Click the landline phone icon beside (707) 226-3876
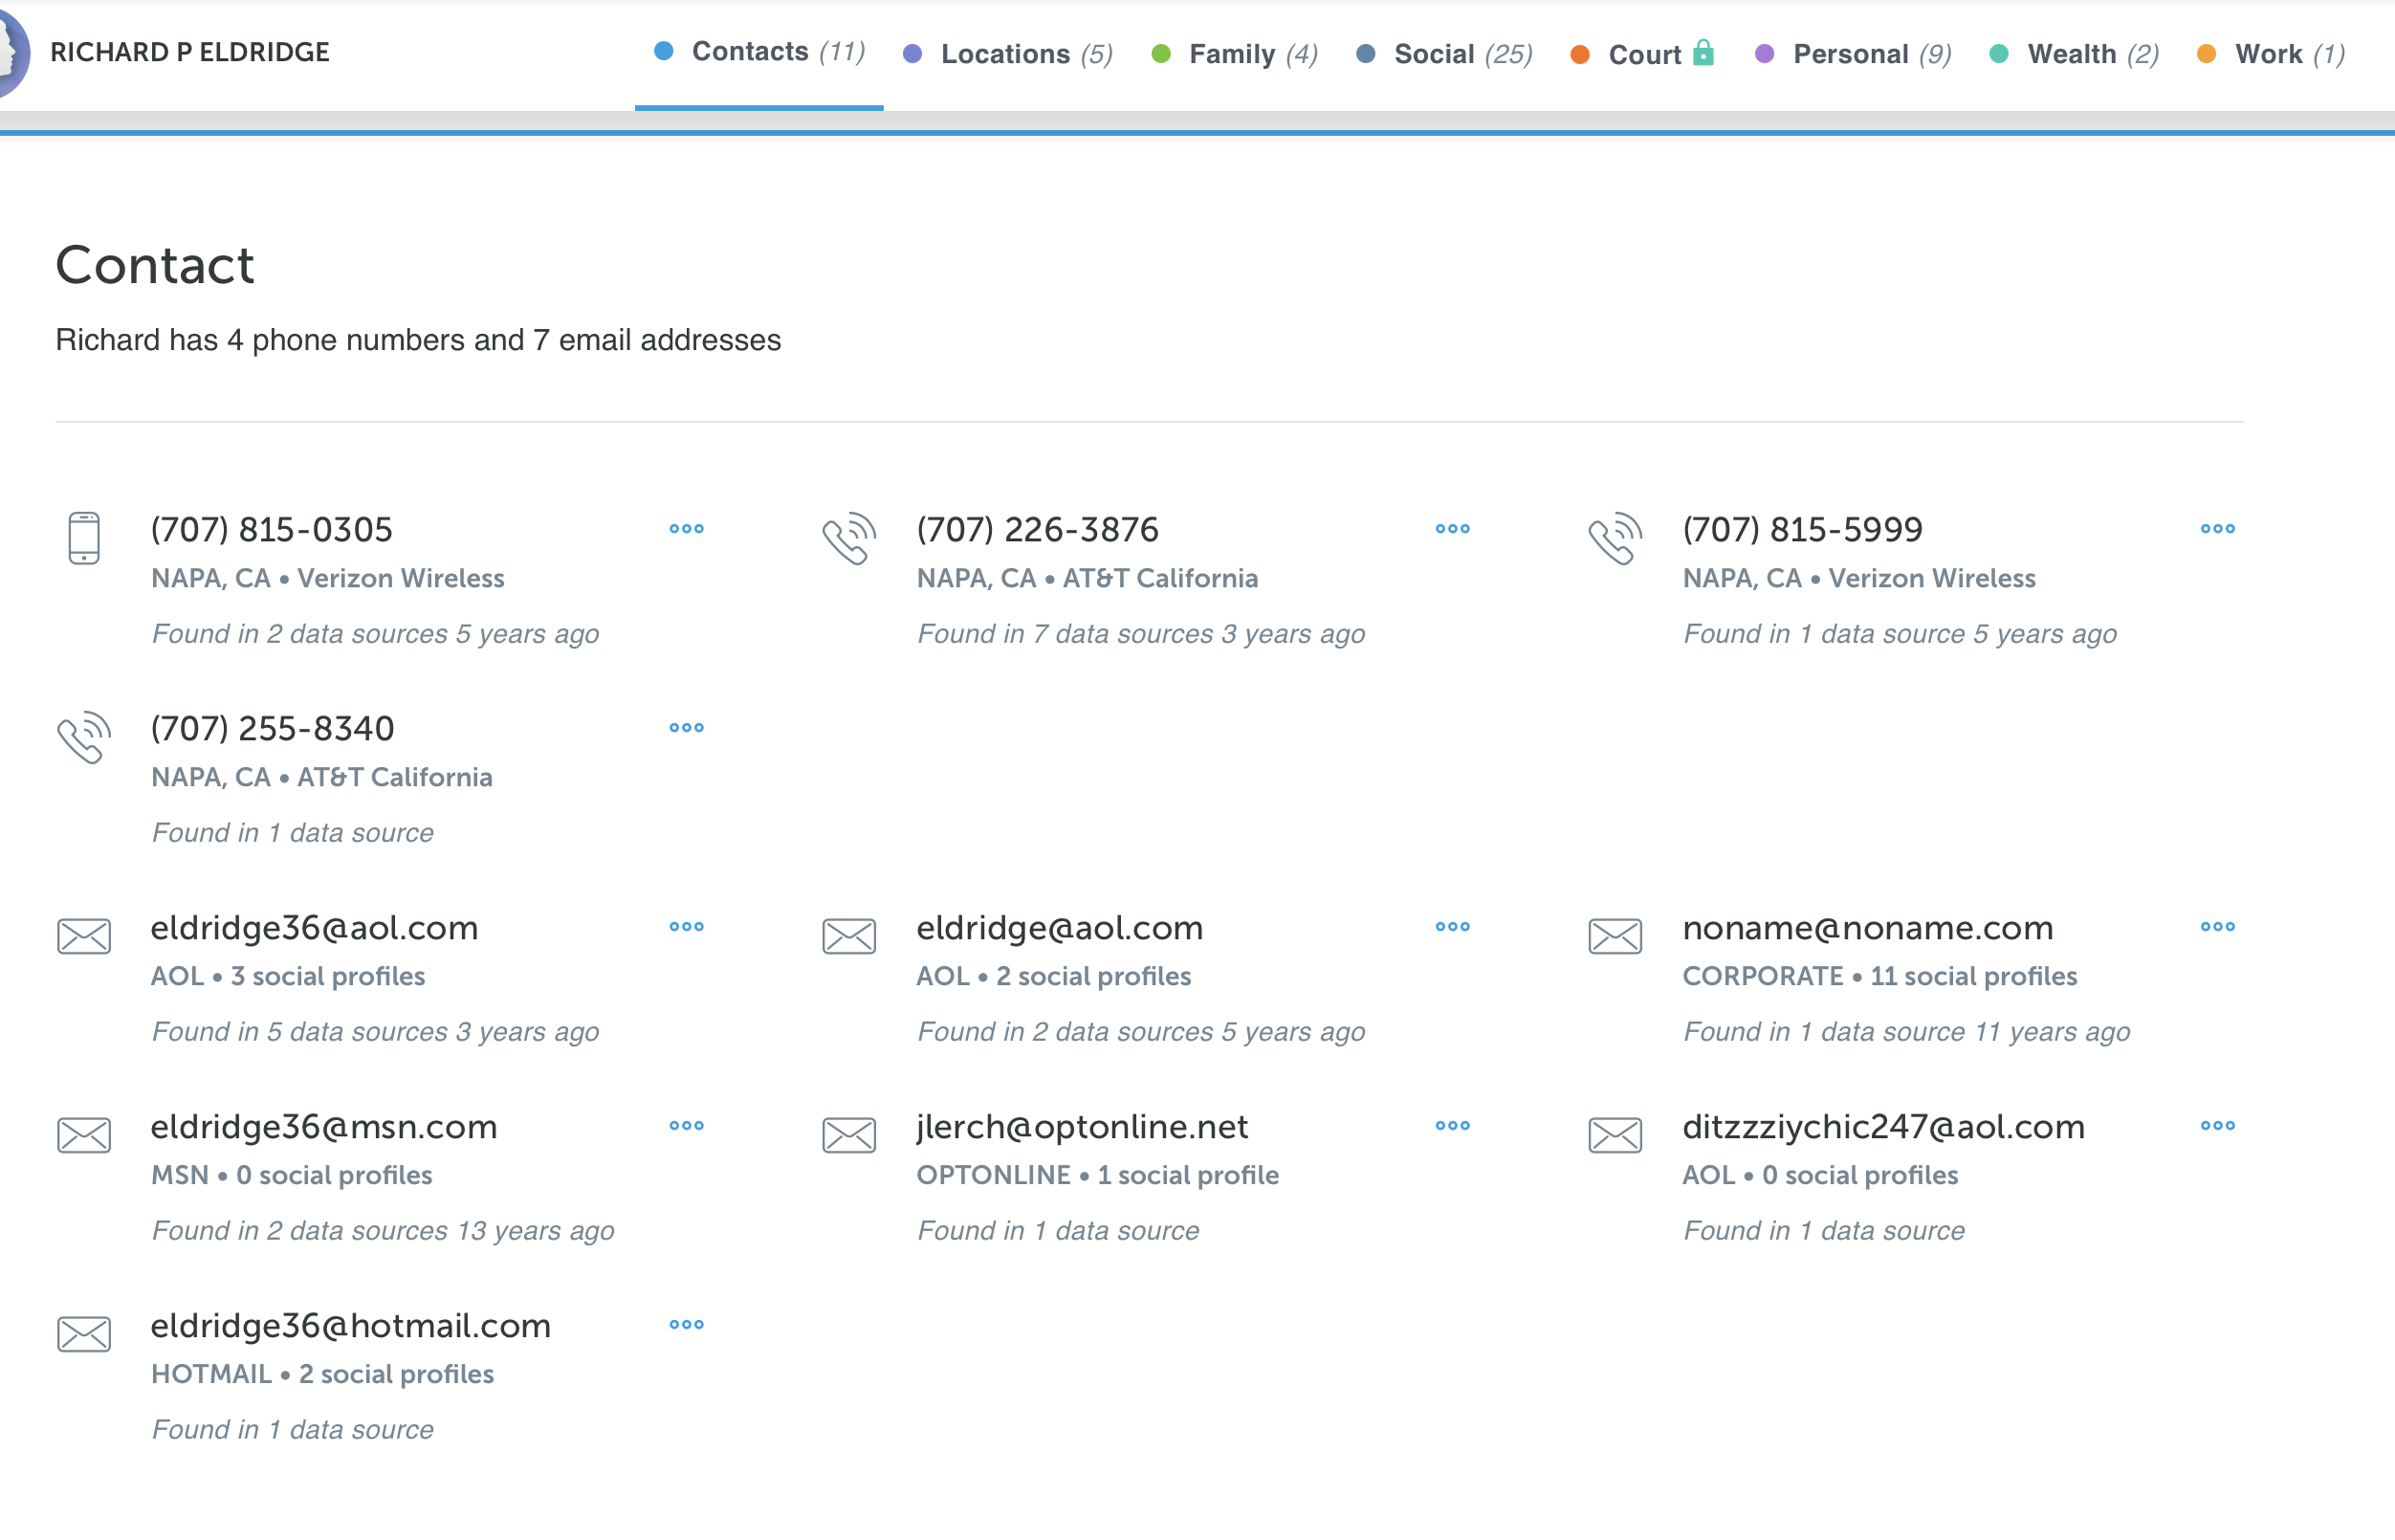This screenshot has height=1540, width=2395. 849,538
